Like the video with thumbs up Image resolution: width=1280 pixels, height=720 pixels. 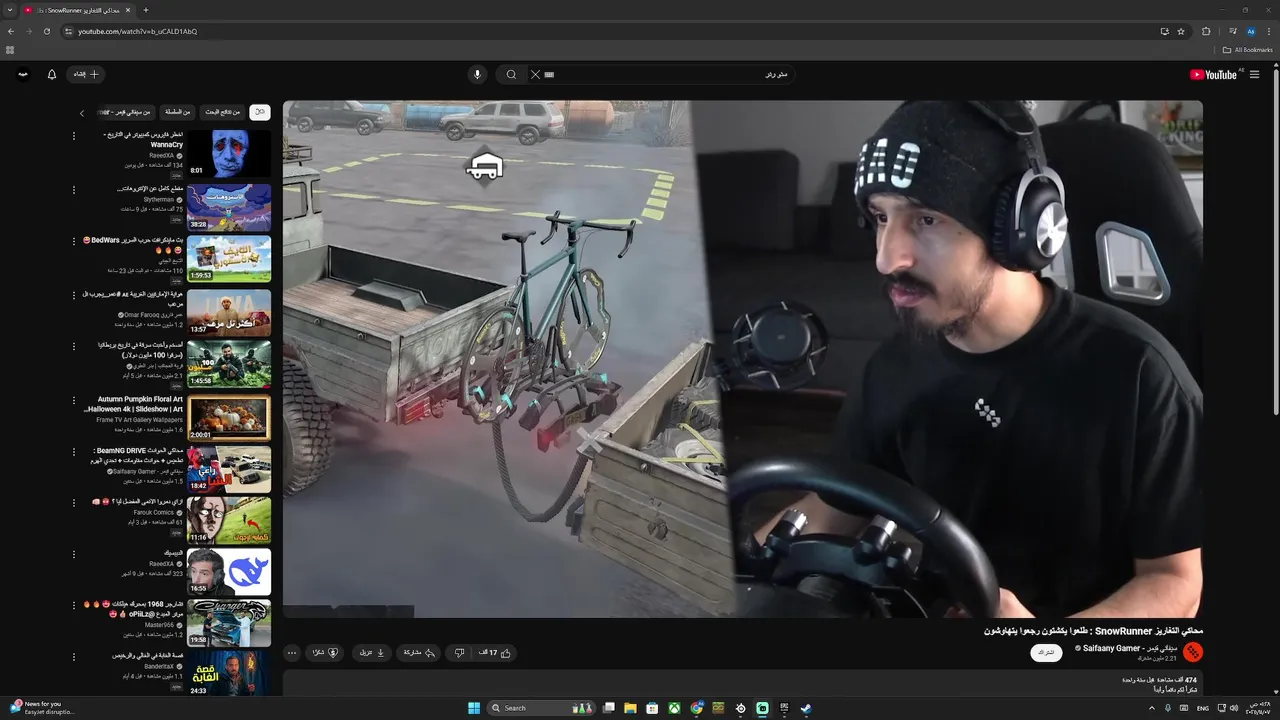coord(494,652)
